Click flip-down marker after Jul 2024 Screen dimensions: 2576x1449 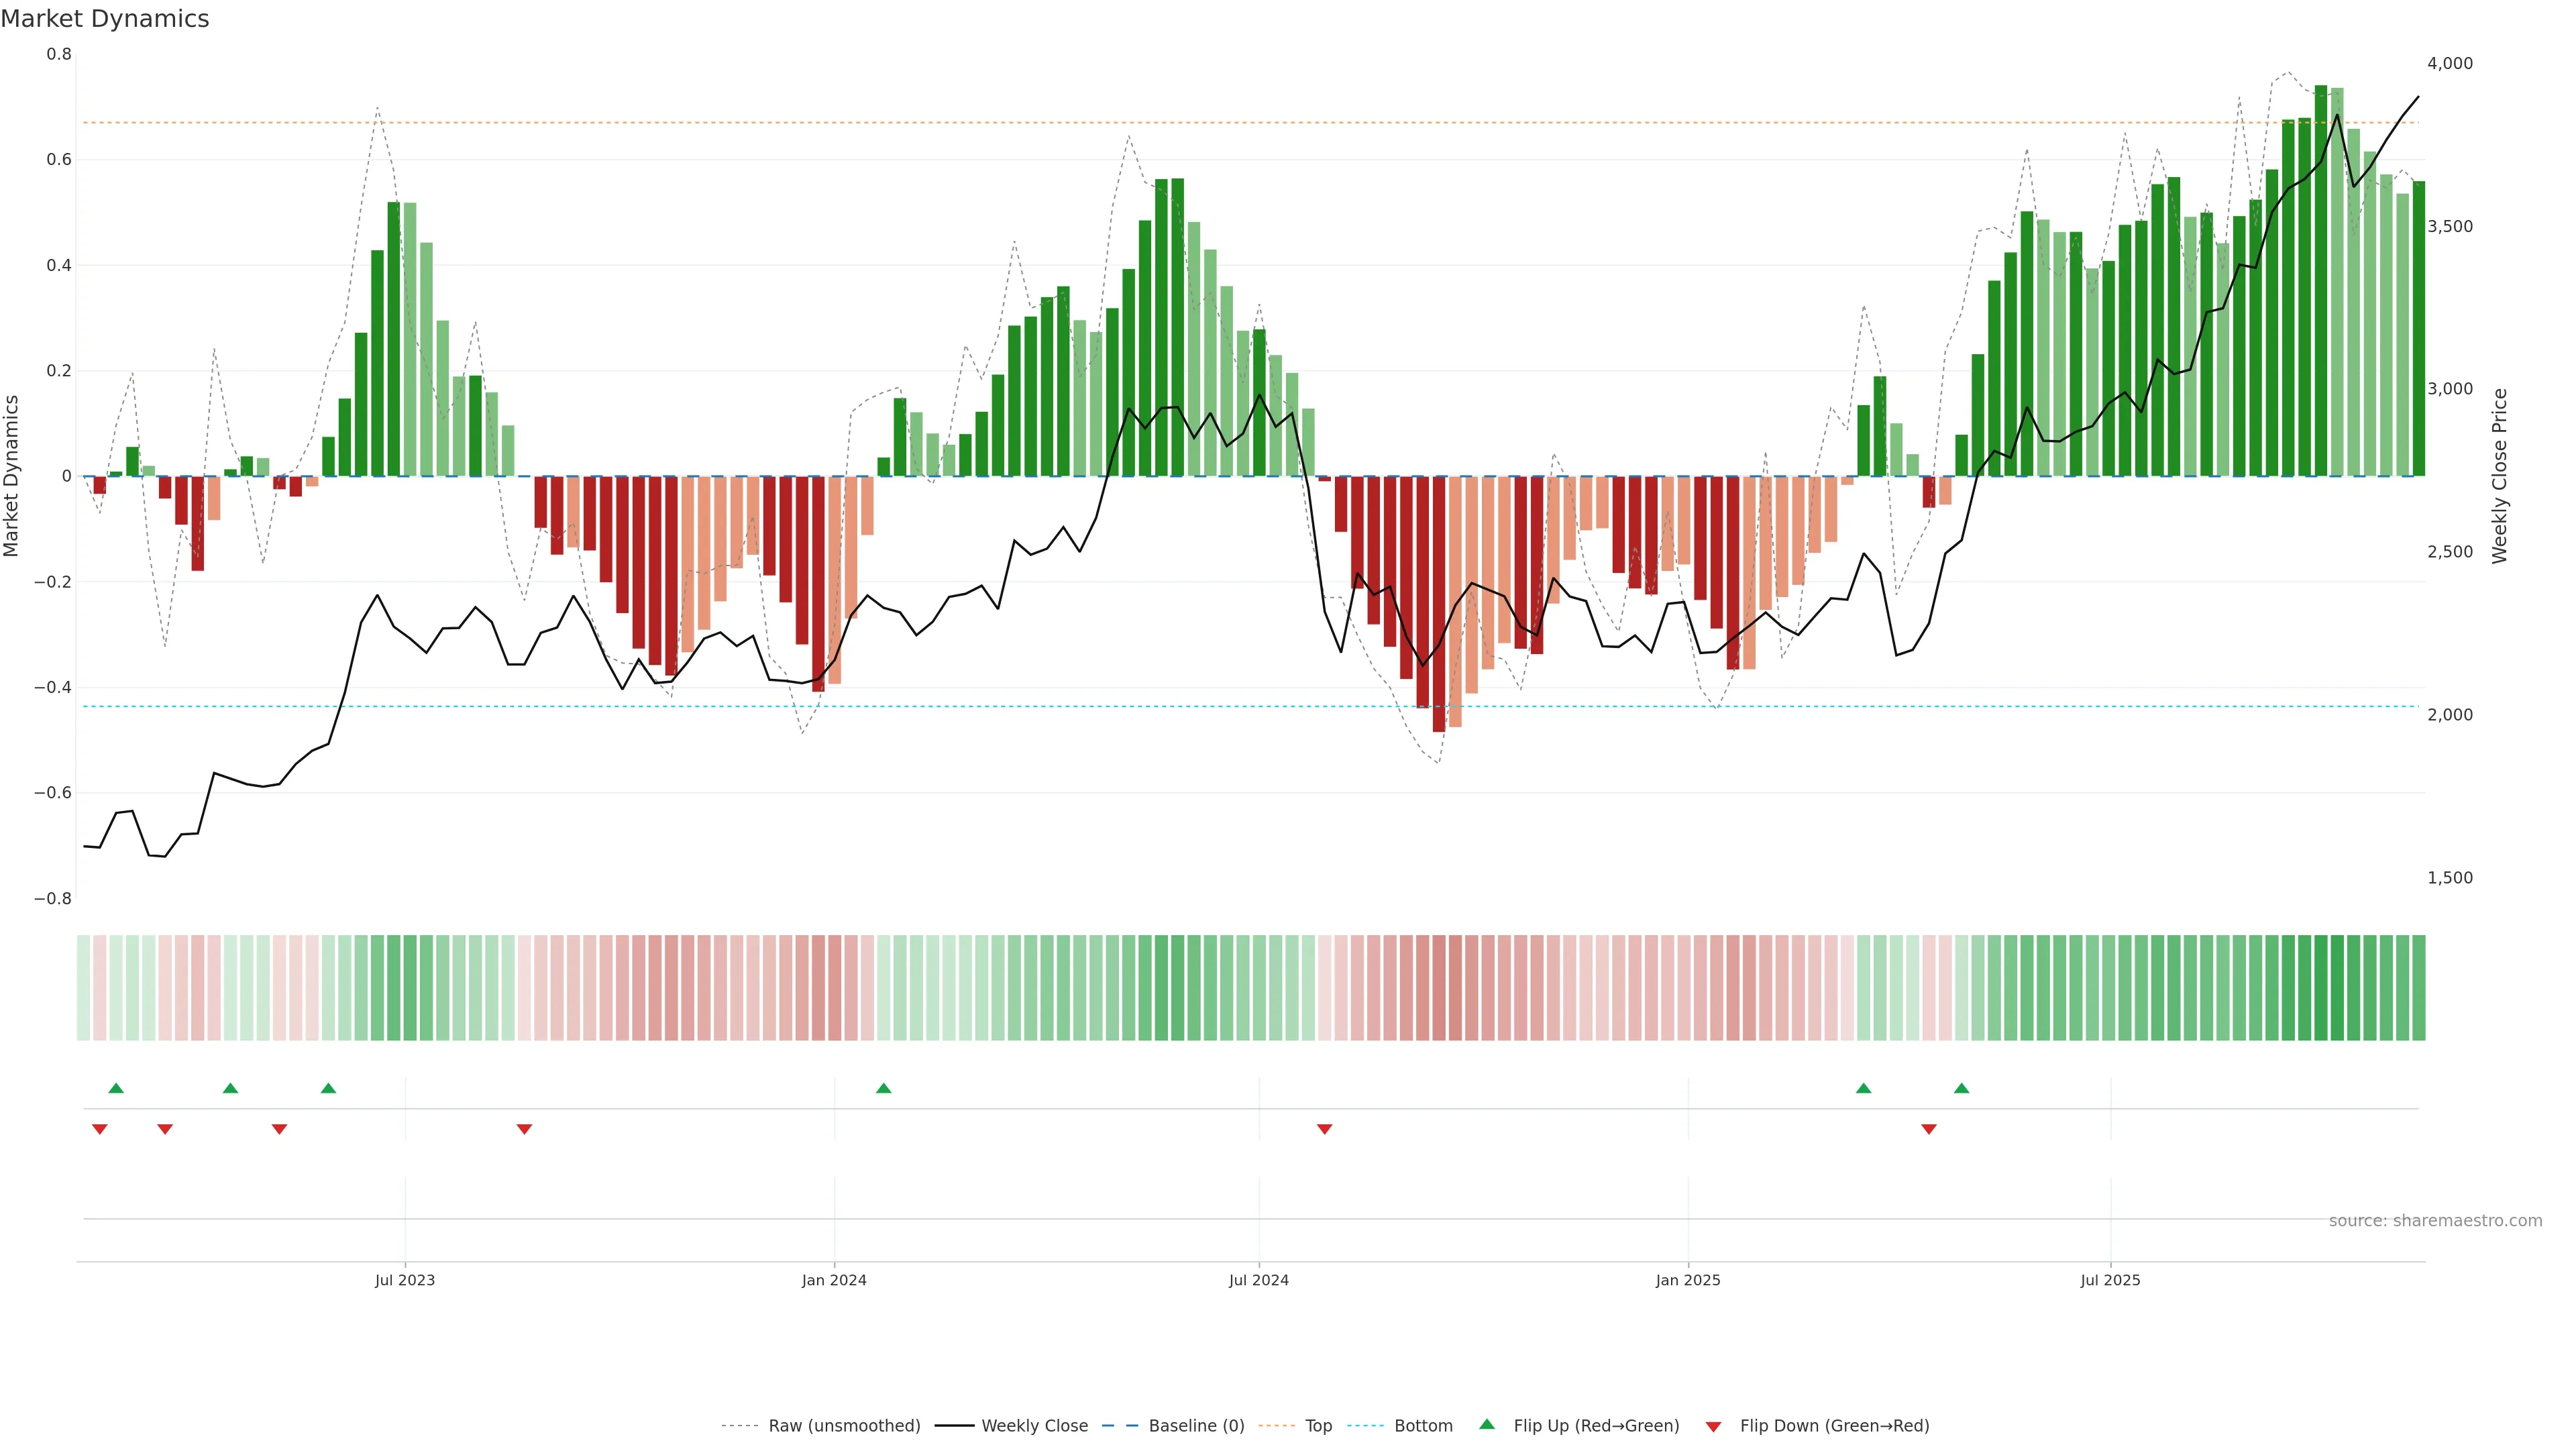[x=1324, y=1129]
